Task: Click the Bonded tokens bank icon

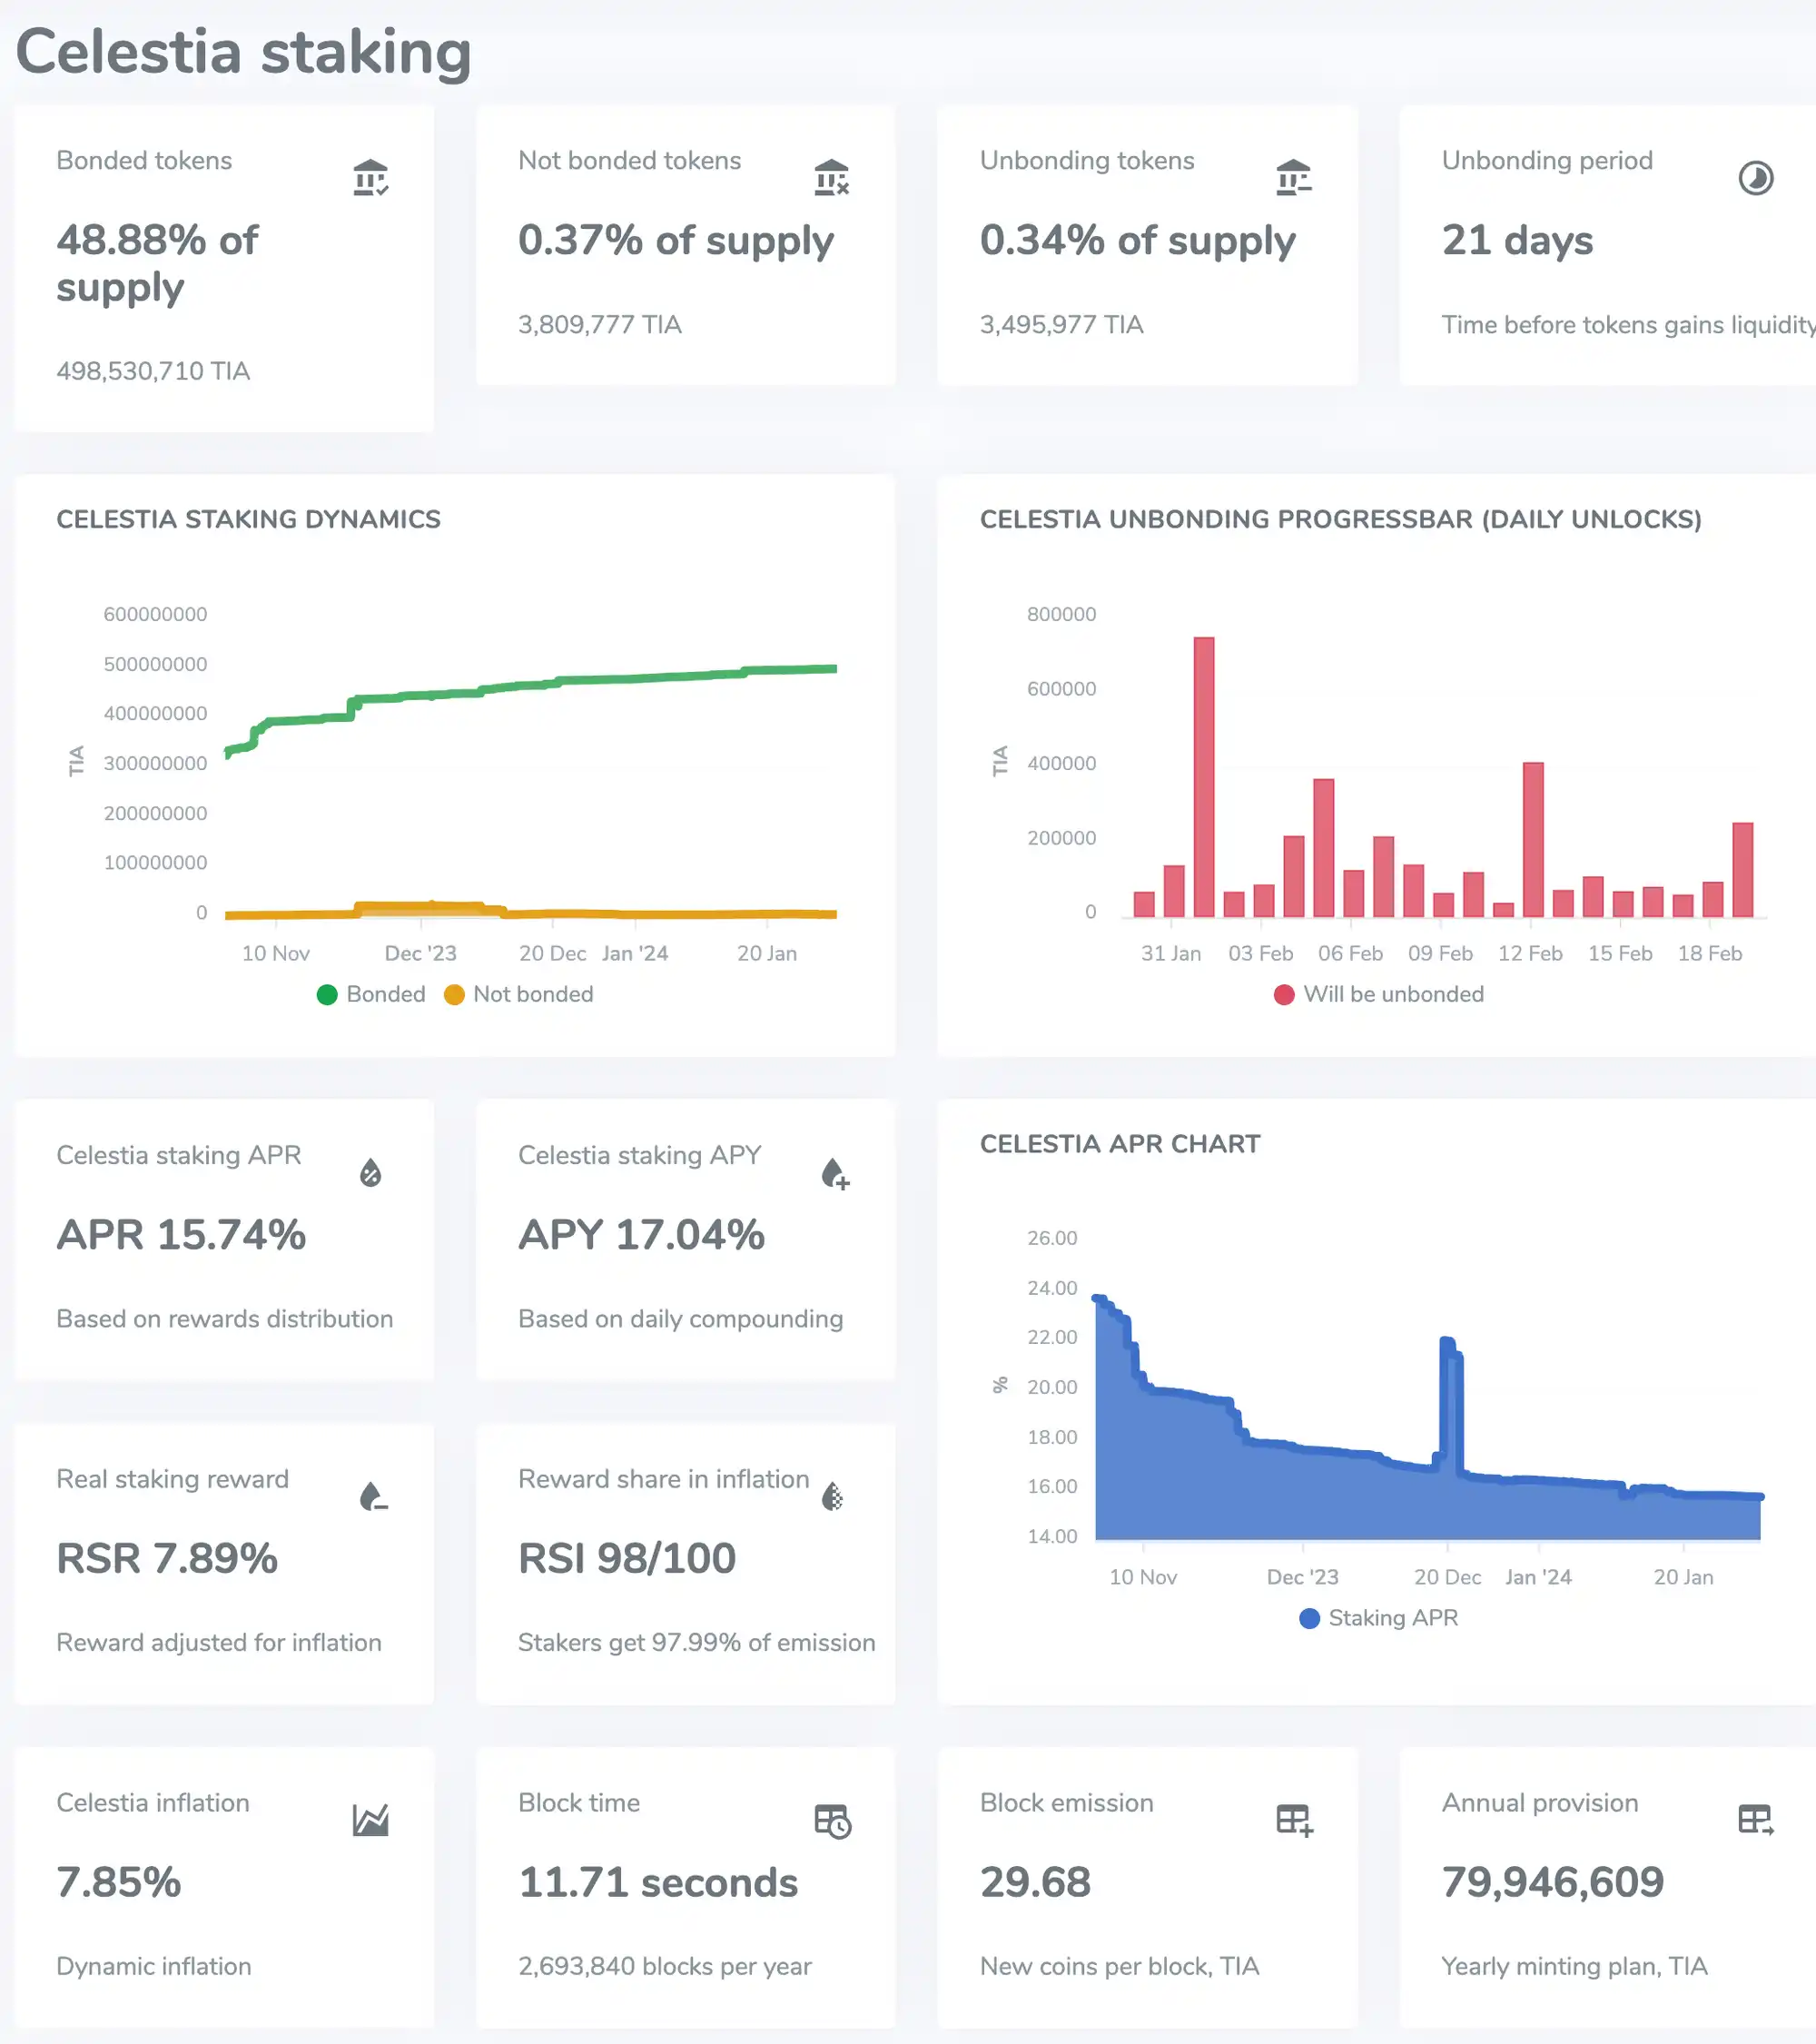Action: [370, 178]
